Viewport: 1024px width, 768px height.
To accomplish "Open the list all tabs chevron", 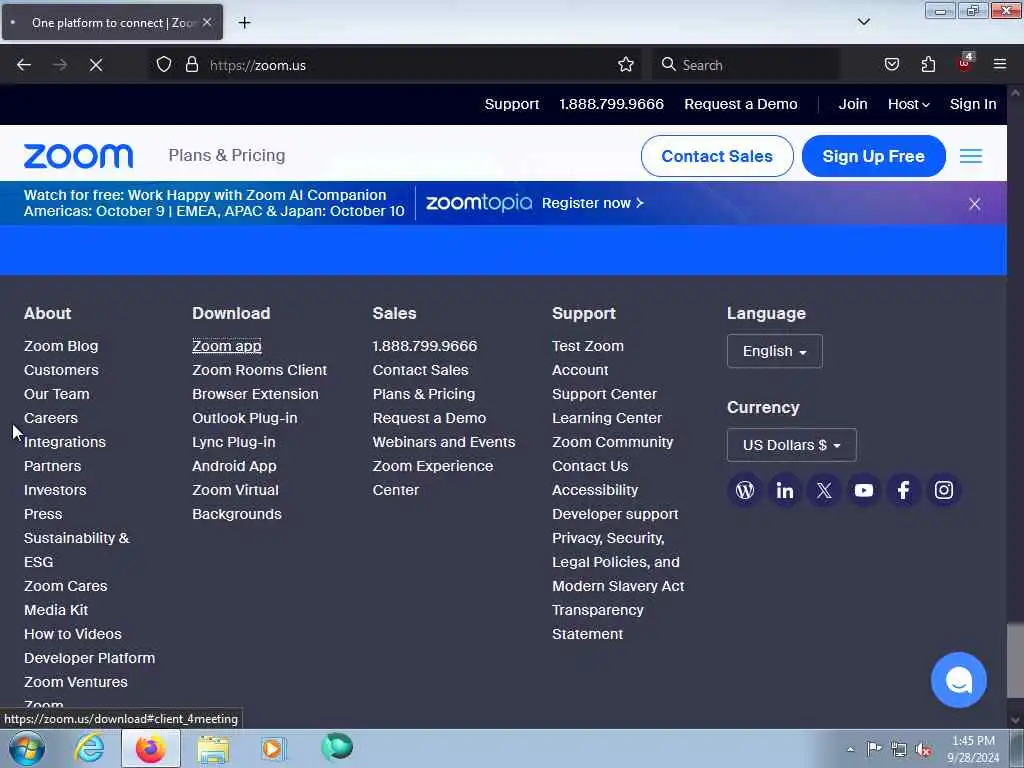I will (x=863, y=22).
